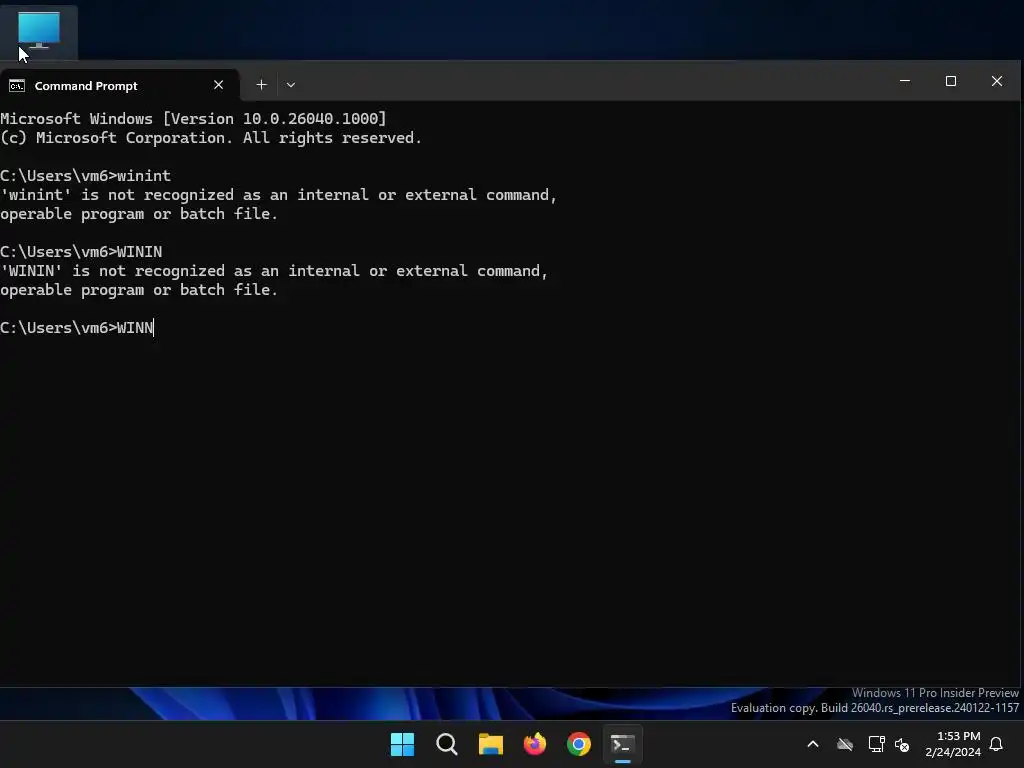Launch File Explorer from taskbar
The width and height of the screenshot is (1024, 768).
click(490, 744)
